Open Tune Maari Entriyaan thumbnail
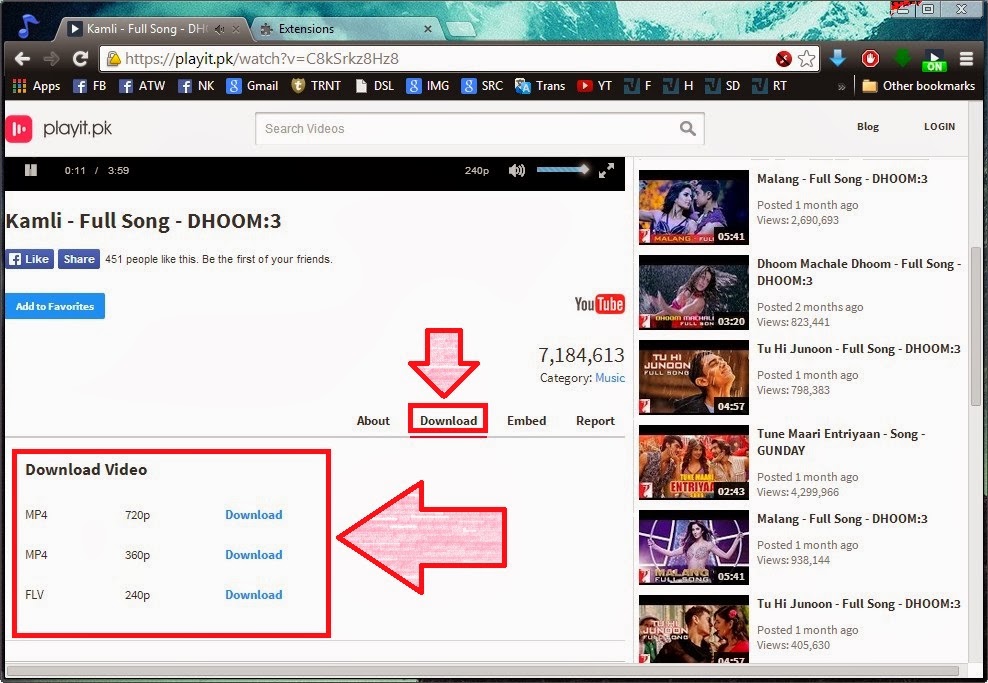The height and width of the screenshot is (683, 988). click(694, 462)
